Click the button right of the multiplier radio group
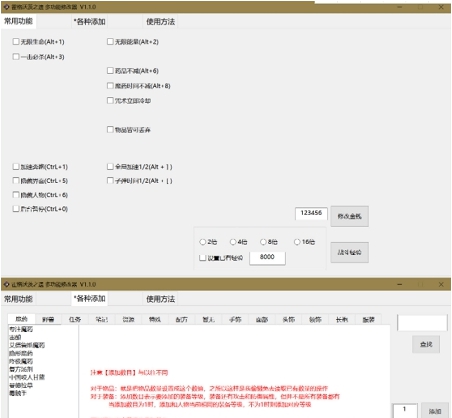 point(349,252)
